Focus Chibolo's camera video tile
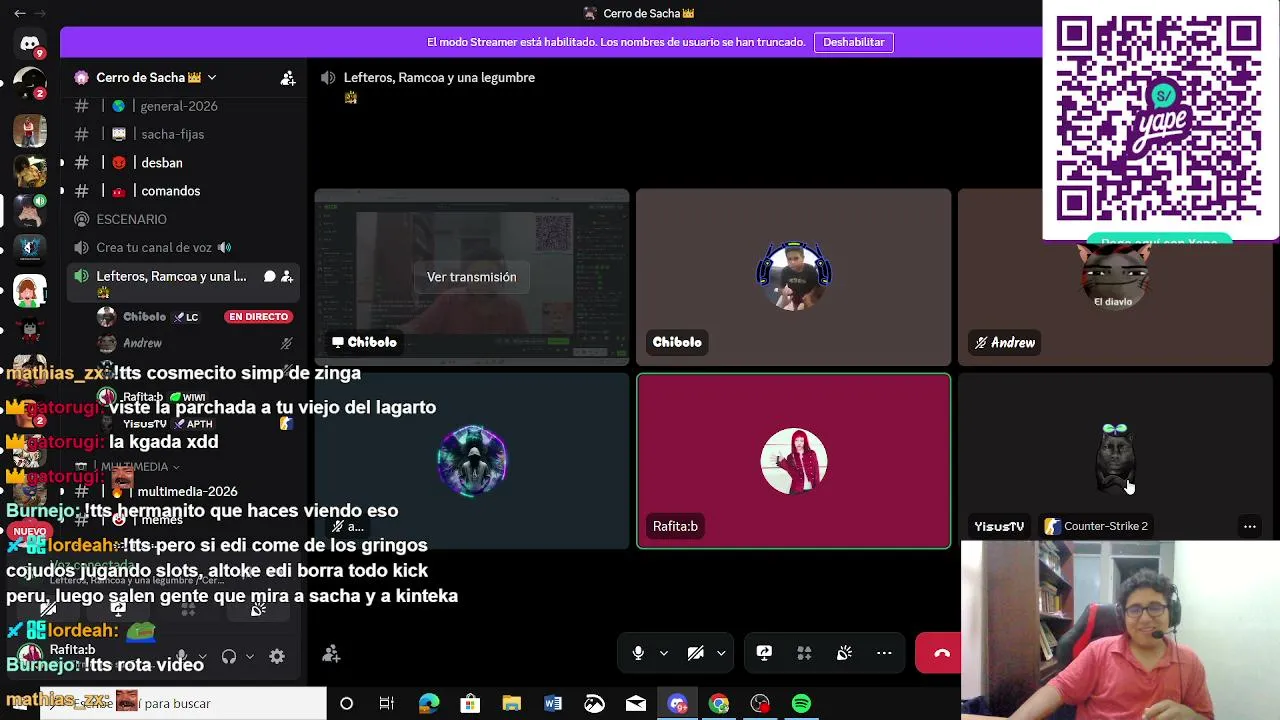 pyautogui.click(x=794, y=277)
